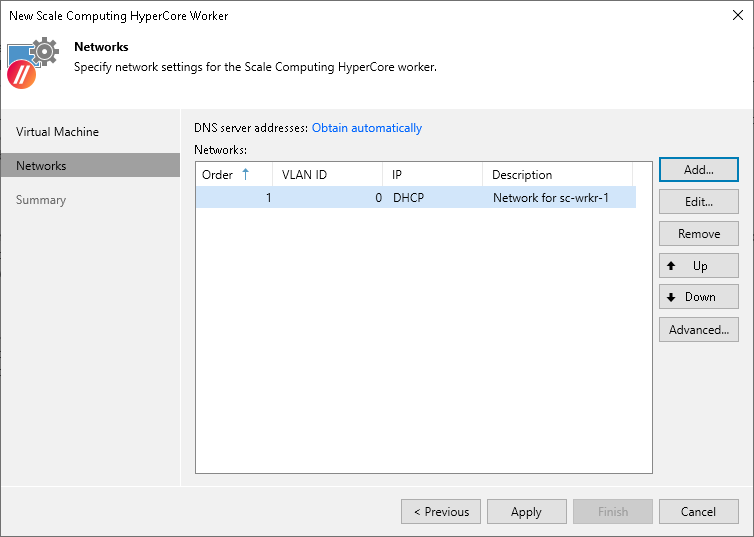The image size is (754, 537).
Task: Click the Obtain automatically DNS link
Action: click(367, 128)
